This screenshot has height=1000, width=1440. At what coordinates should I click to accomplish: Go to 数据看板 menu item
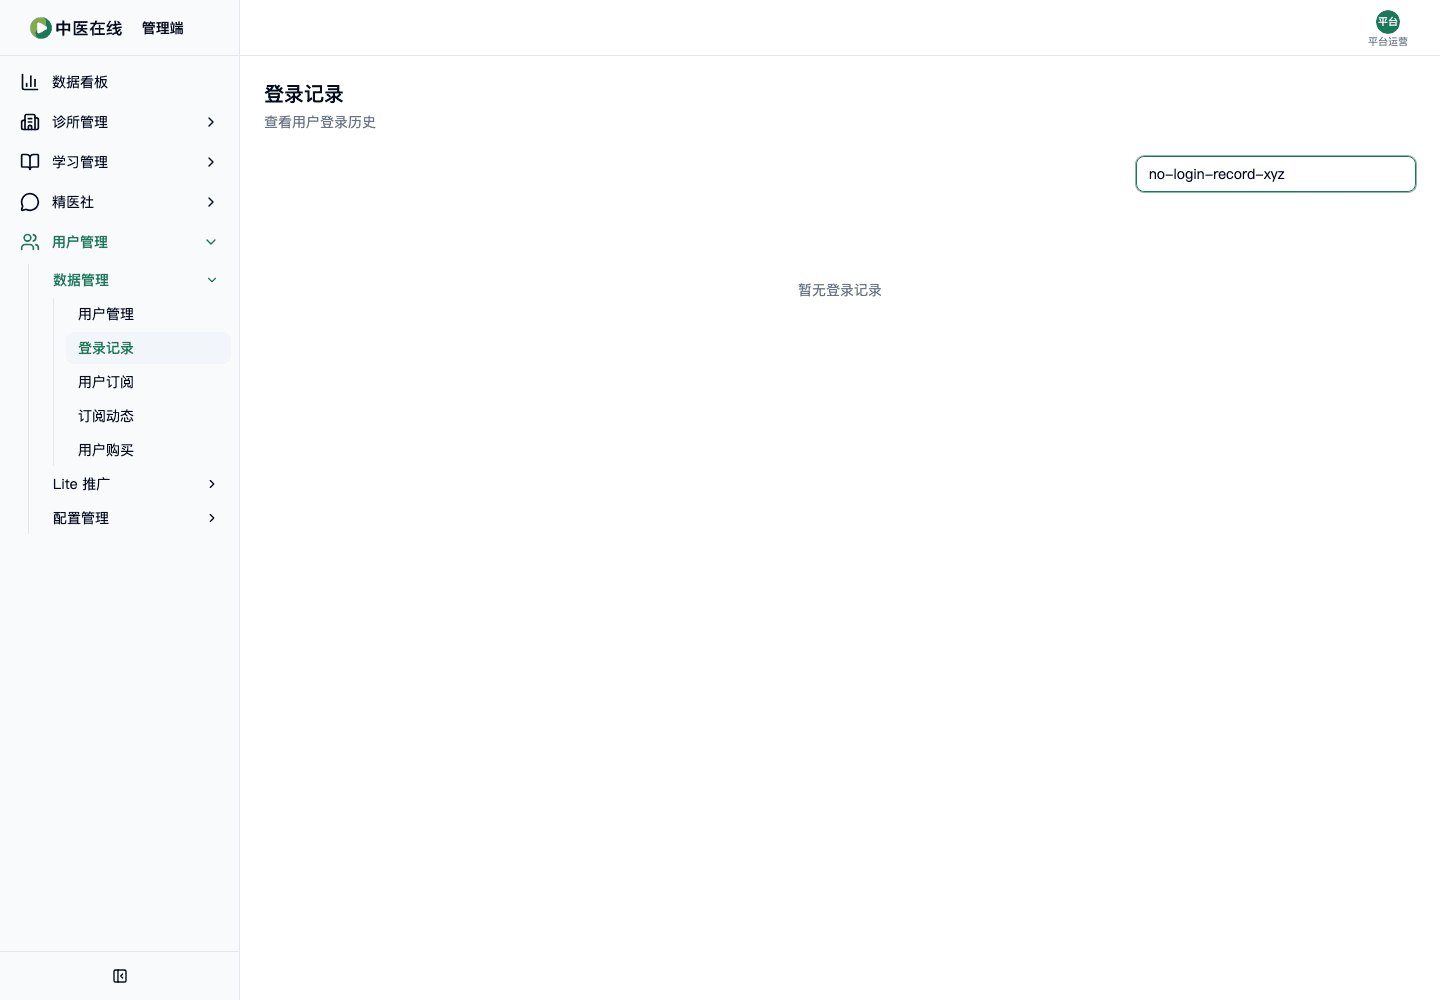120,82
